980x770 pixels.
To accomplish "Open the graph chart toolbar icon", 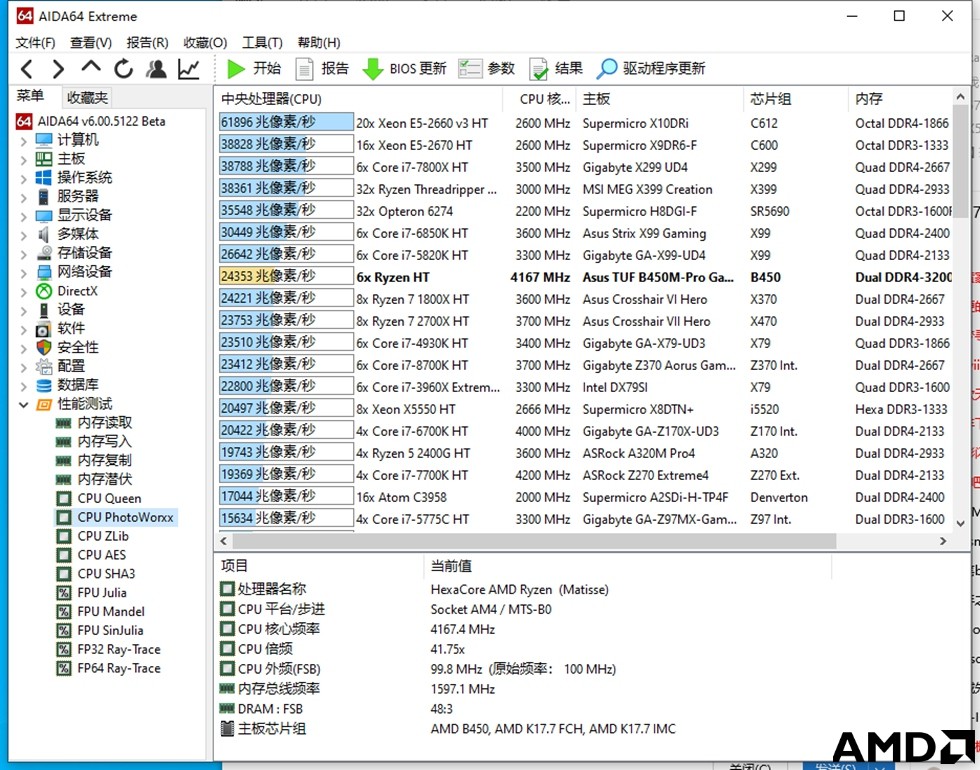I will pyautogui.click(x=189, y=69).
